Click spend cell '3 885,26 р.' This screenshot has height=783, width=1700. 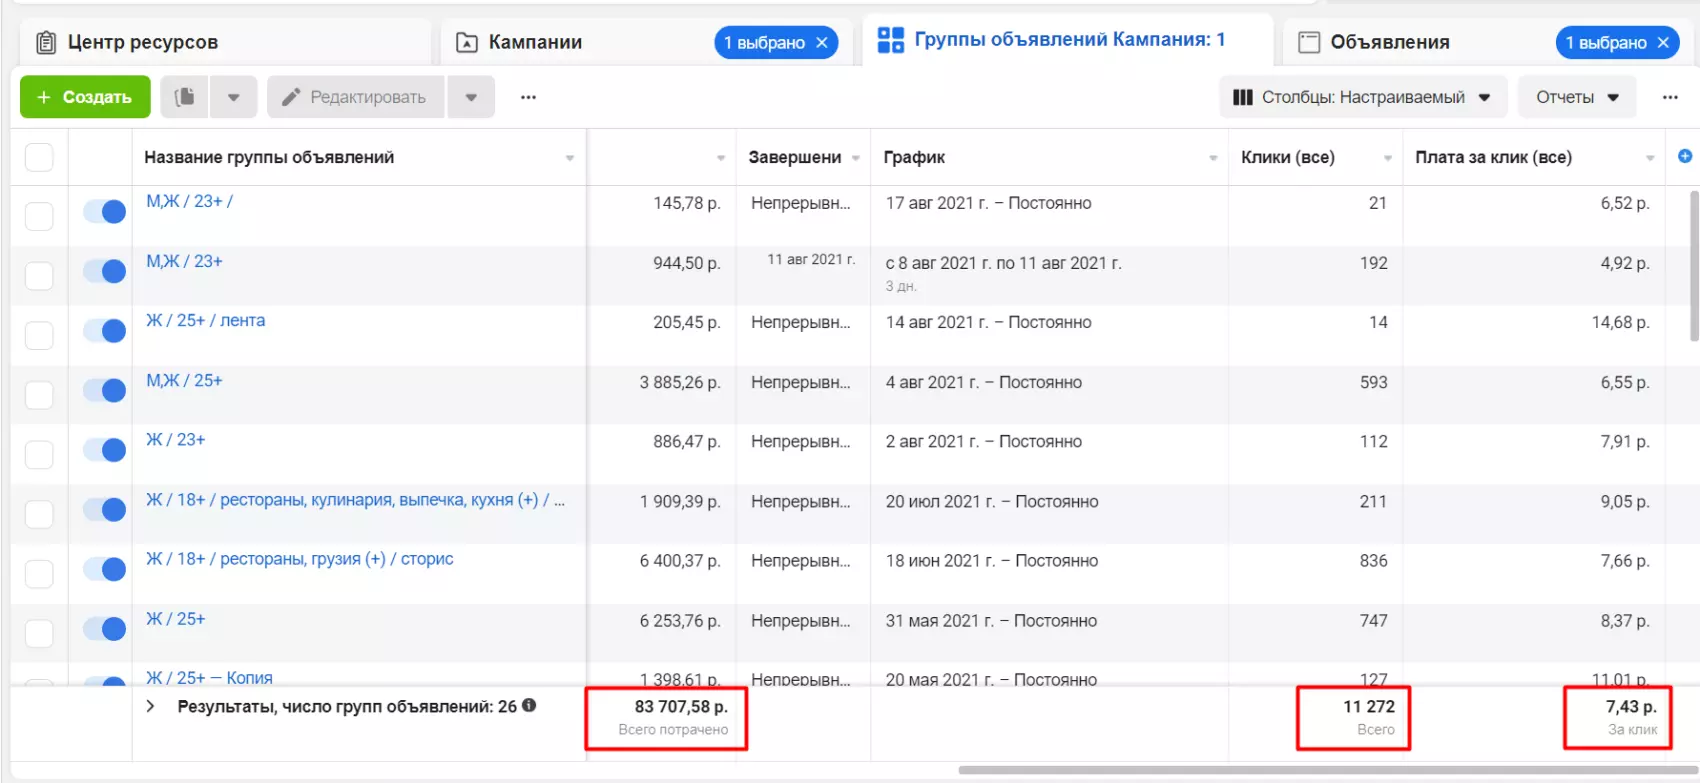pos(680,382)
